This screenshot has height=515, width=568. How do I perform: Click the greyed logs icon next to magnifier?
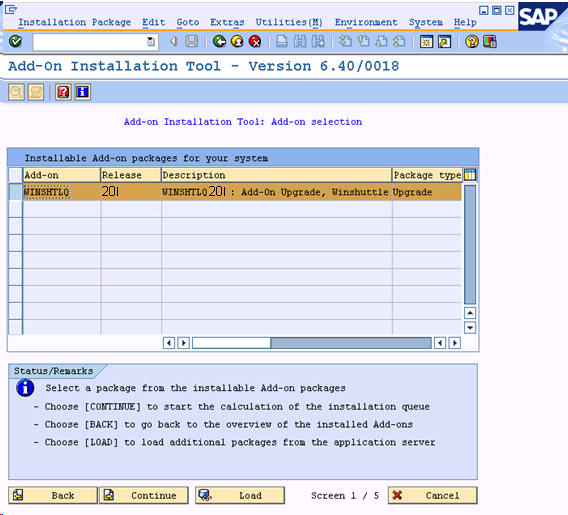(x=36, y=92)
